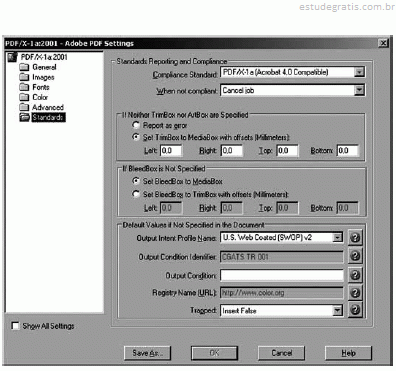Click the empty Output Condition field
The width and height of the screenshot is (396, 371).
coord(282,275)
